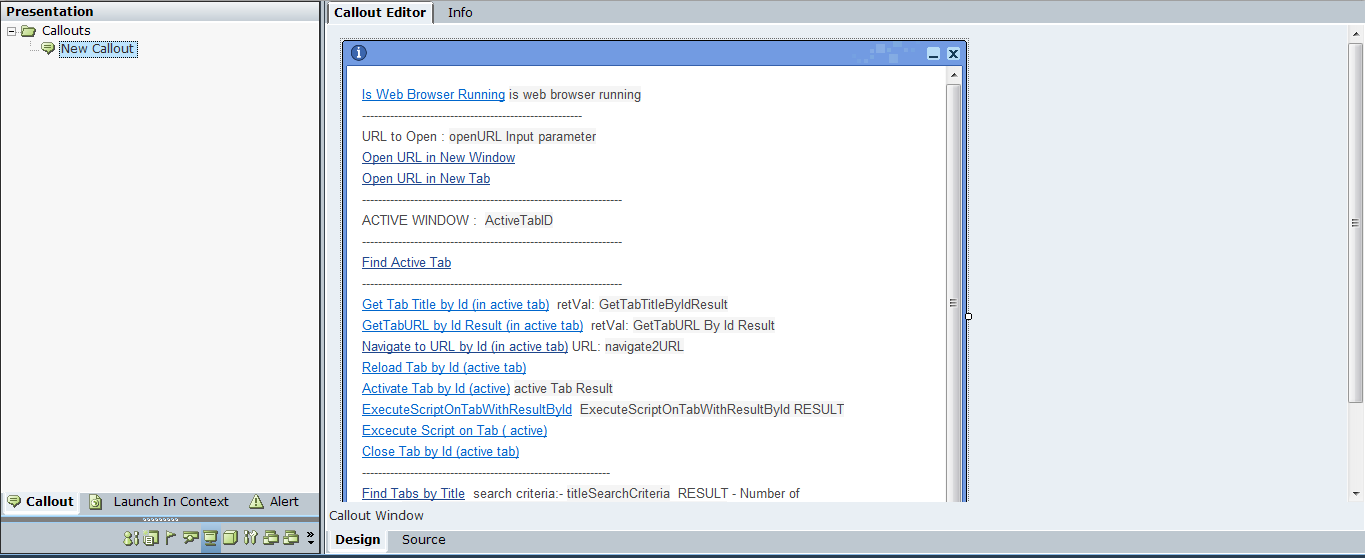The height and width of the screenshot is (558, 1365).
Task: Click the Open URL in New Tab link
Action: coord(426,179)
